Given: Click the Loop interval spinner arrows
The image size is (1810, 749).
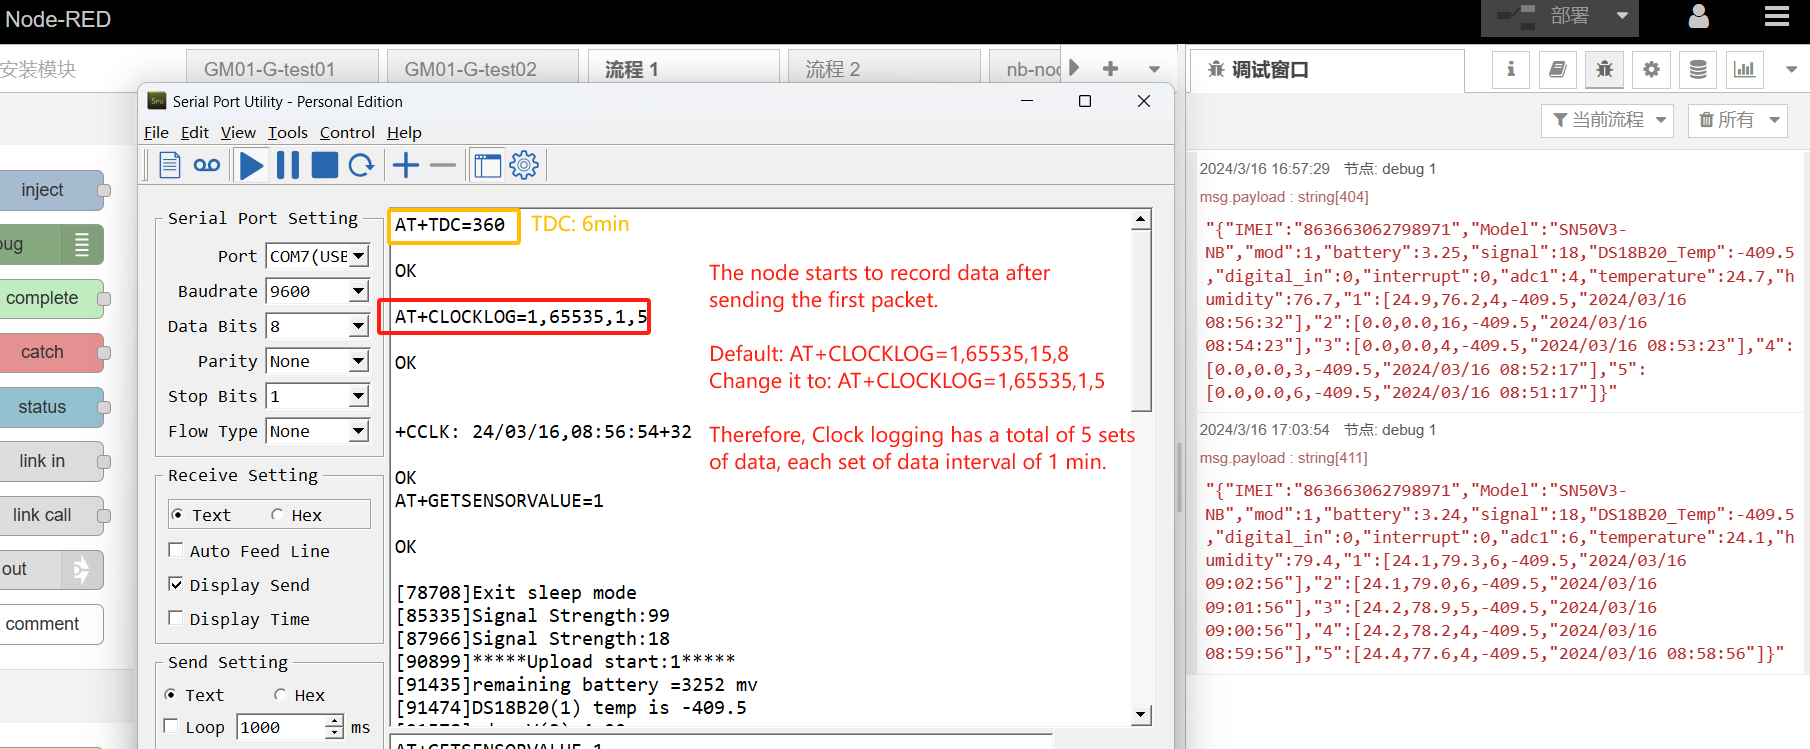Looking at the screenshot, I should click(335, 727).
